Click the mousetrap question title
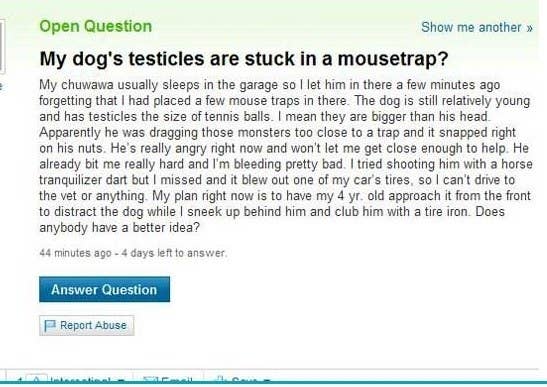This screenshot has width=547, height=387. (243, 59)
